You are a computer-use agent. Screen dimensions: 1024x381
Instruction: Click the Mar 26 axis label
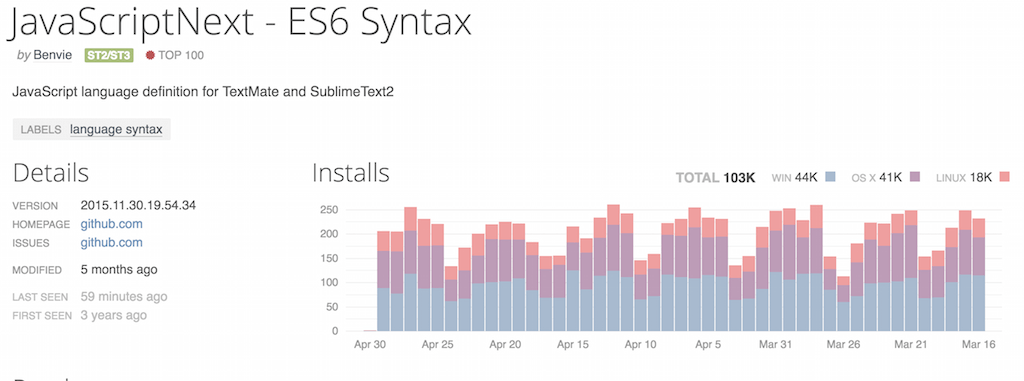coord(844,344)
